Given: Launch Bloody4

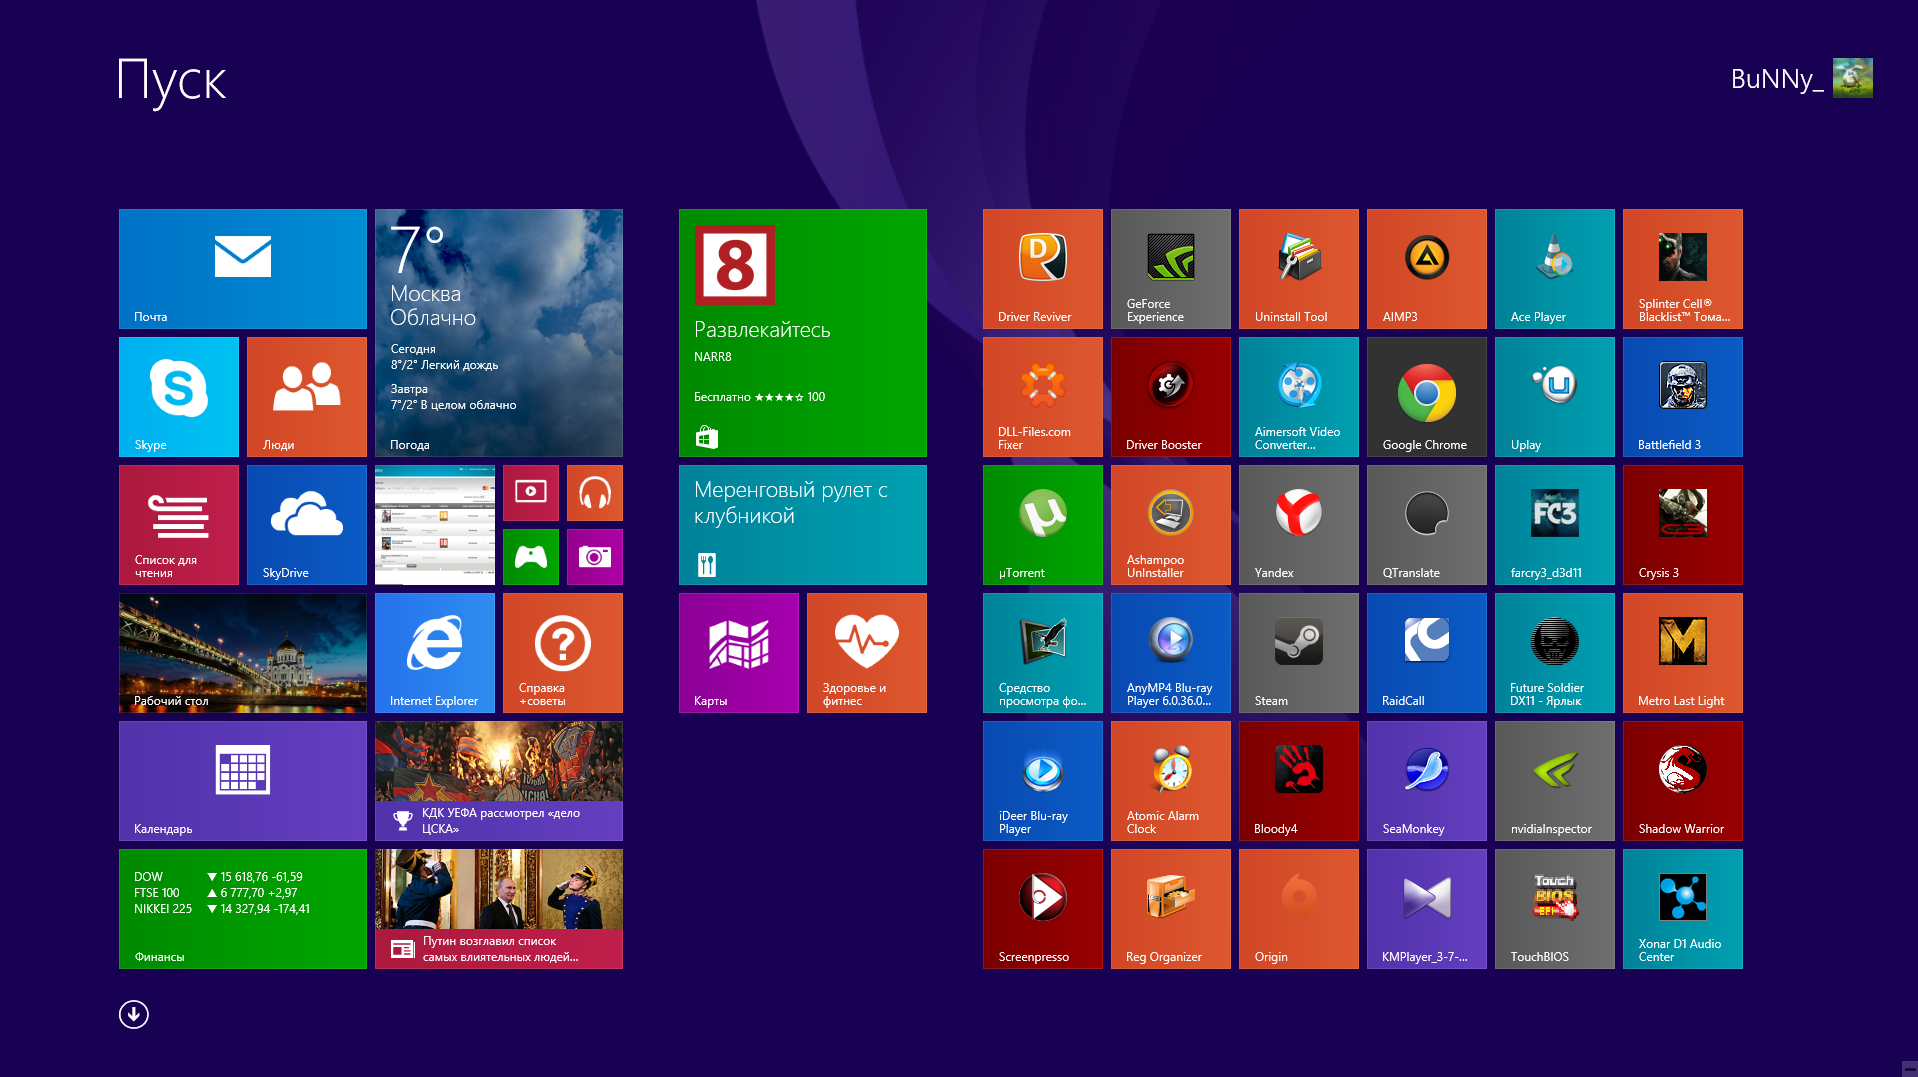Looking at the screenshot, I should 1299,781.
